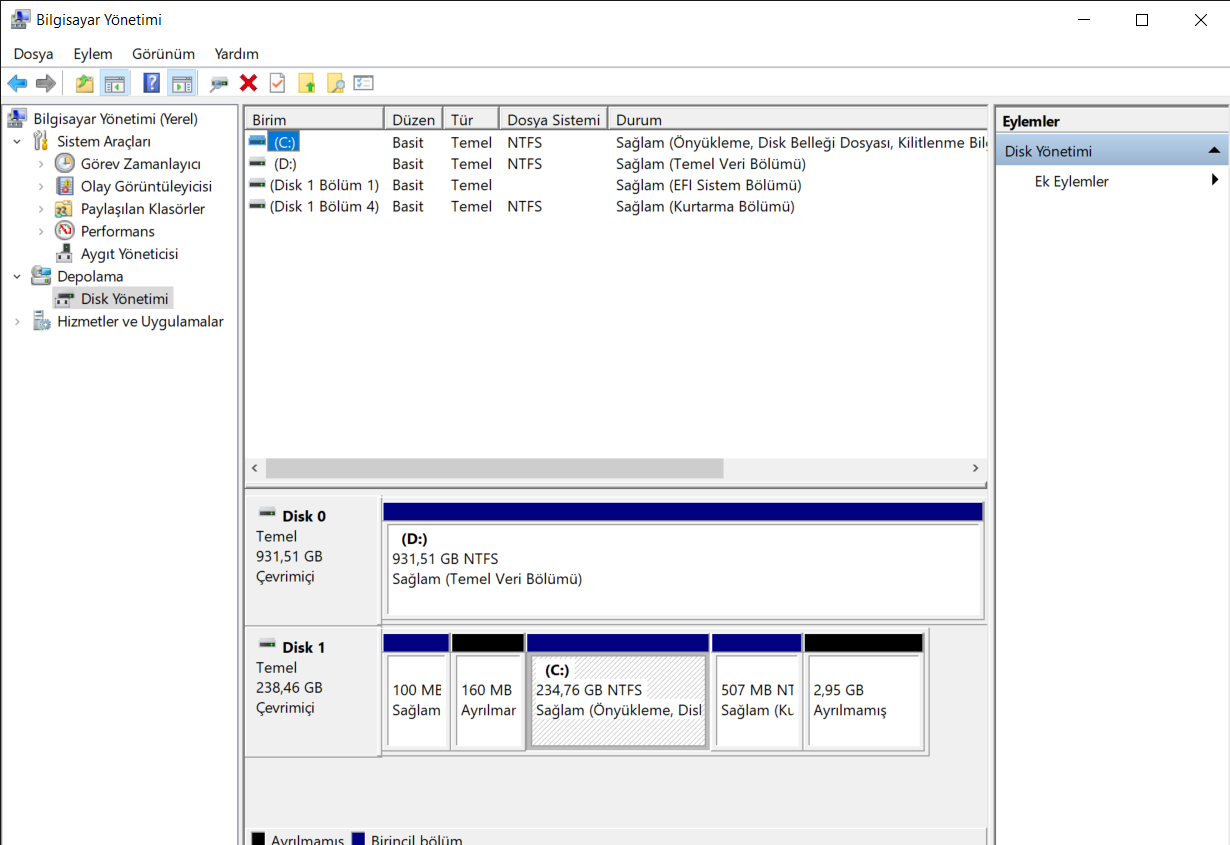Image resolution: width=1230 pixels, height=845 pixels.
Task: Open the Dosya menu
Action: pyautogui.click(x=33, y=54)
